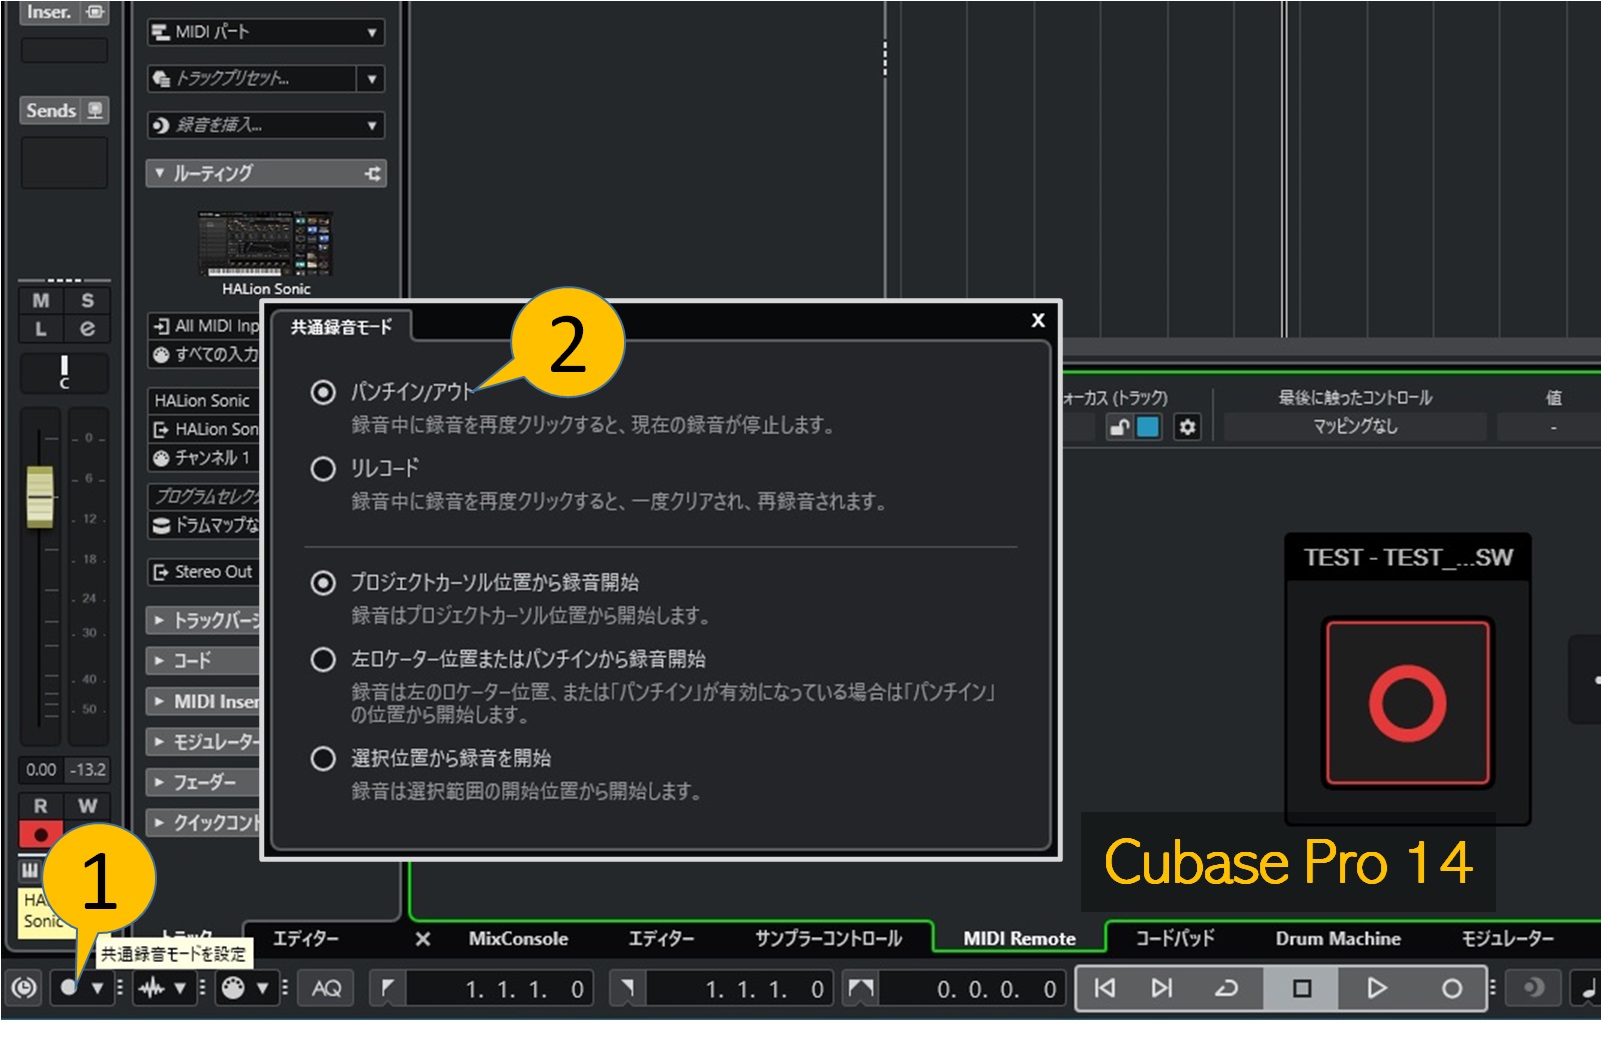The width and height of the screenshot is (1601, 1045).
Task: Click the Inserts bypass icon
Action: [94, 12]
